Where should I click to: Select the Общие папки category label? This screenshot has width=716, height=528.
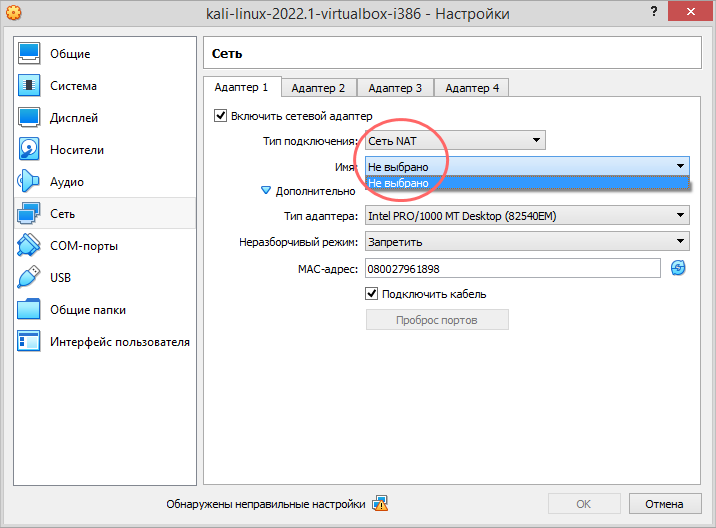(88, 310)
